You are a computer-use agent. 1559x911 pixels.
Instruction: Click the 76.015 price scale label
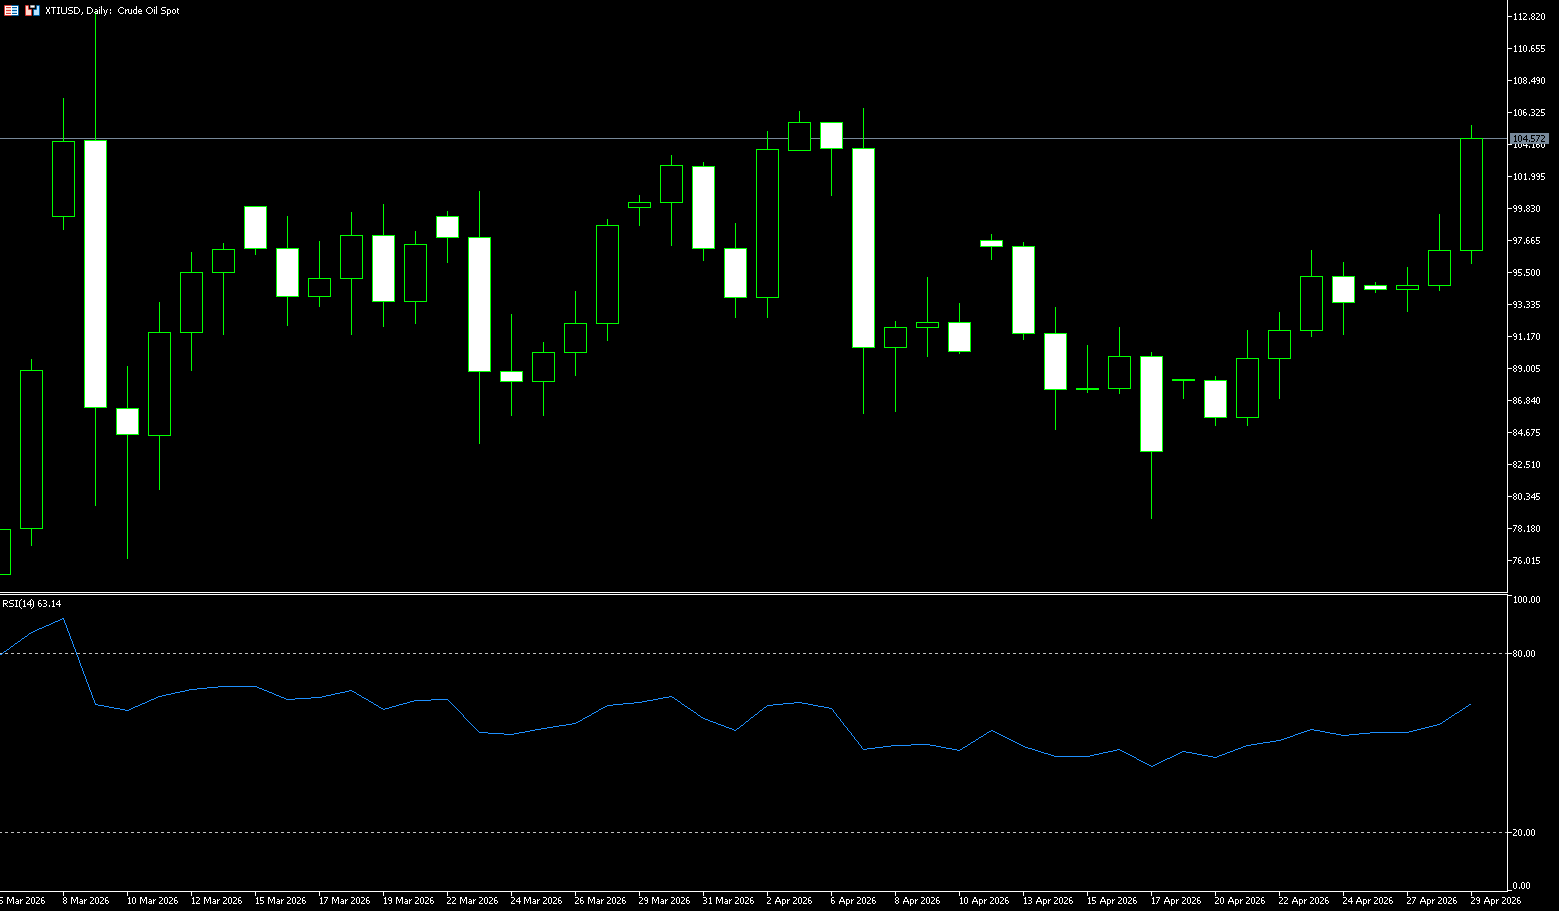[1527, 561]
